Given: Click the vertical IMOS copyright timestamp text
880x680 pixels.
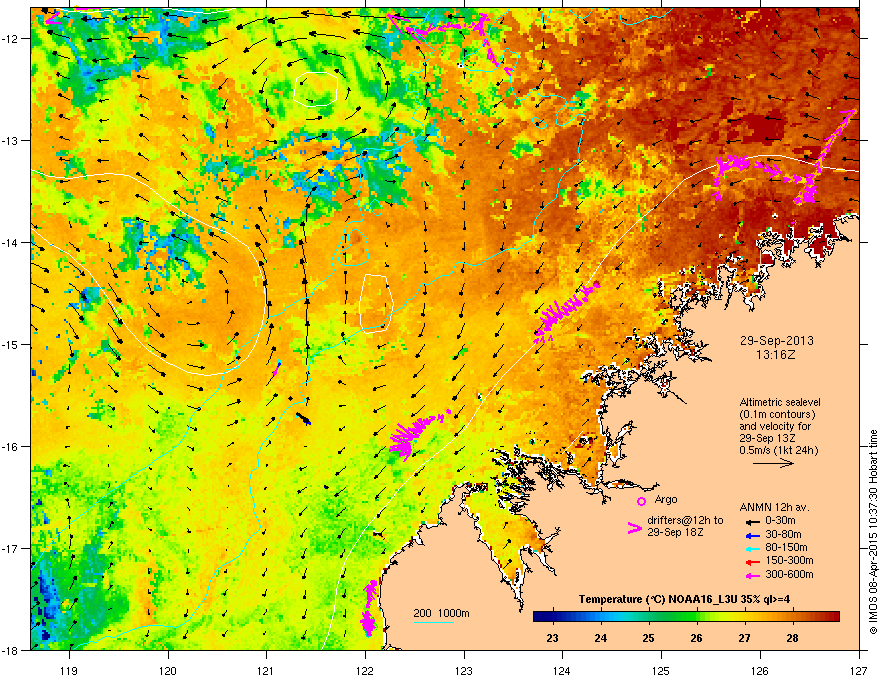Looking at the screenshot, I should coord(873,532).
